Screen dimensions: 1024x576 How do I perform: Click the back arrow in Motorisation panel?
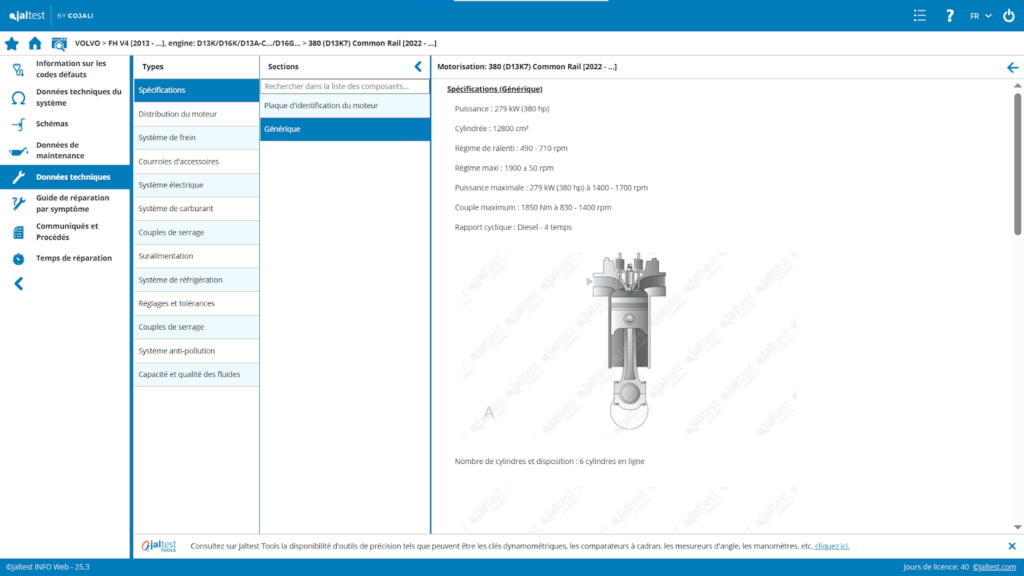pos(1012,67)
